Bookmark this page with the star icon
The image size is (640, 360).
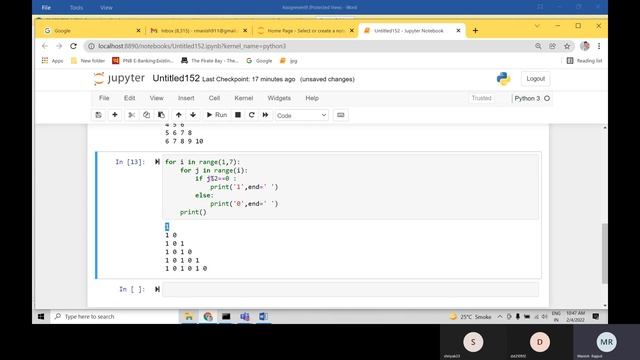[567, 46]
